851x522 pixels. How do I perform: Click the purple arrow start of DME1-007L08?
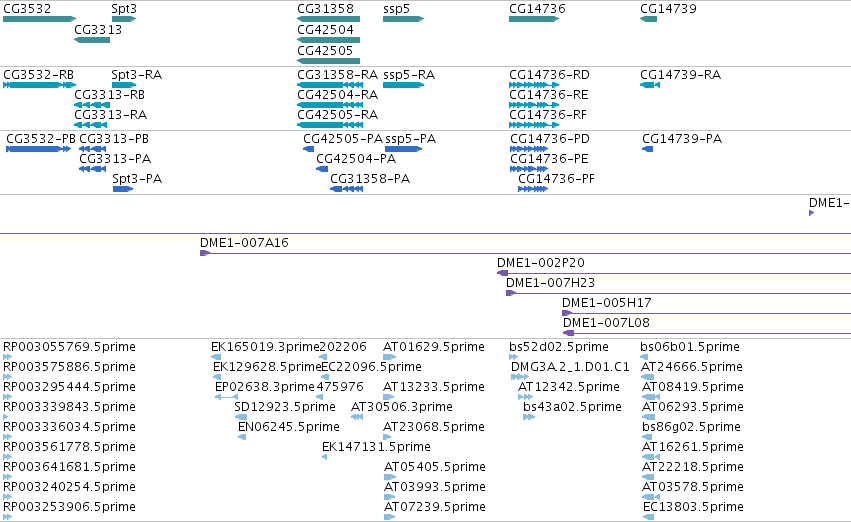click(568, 333)
